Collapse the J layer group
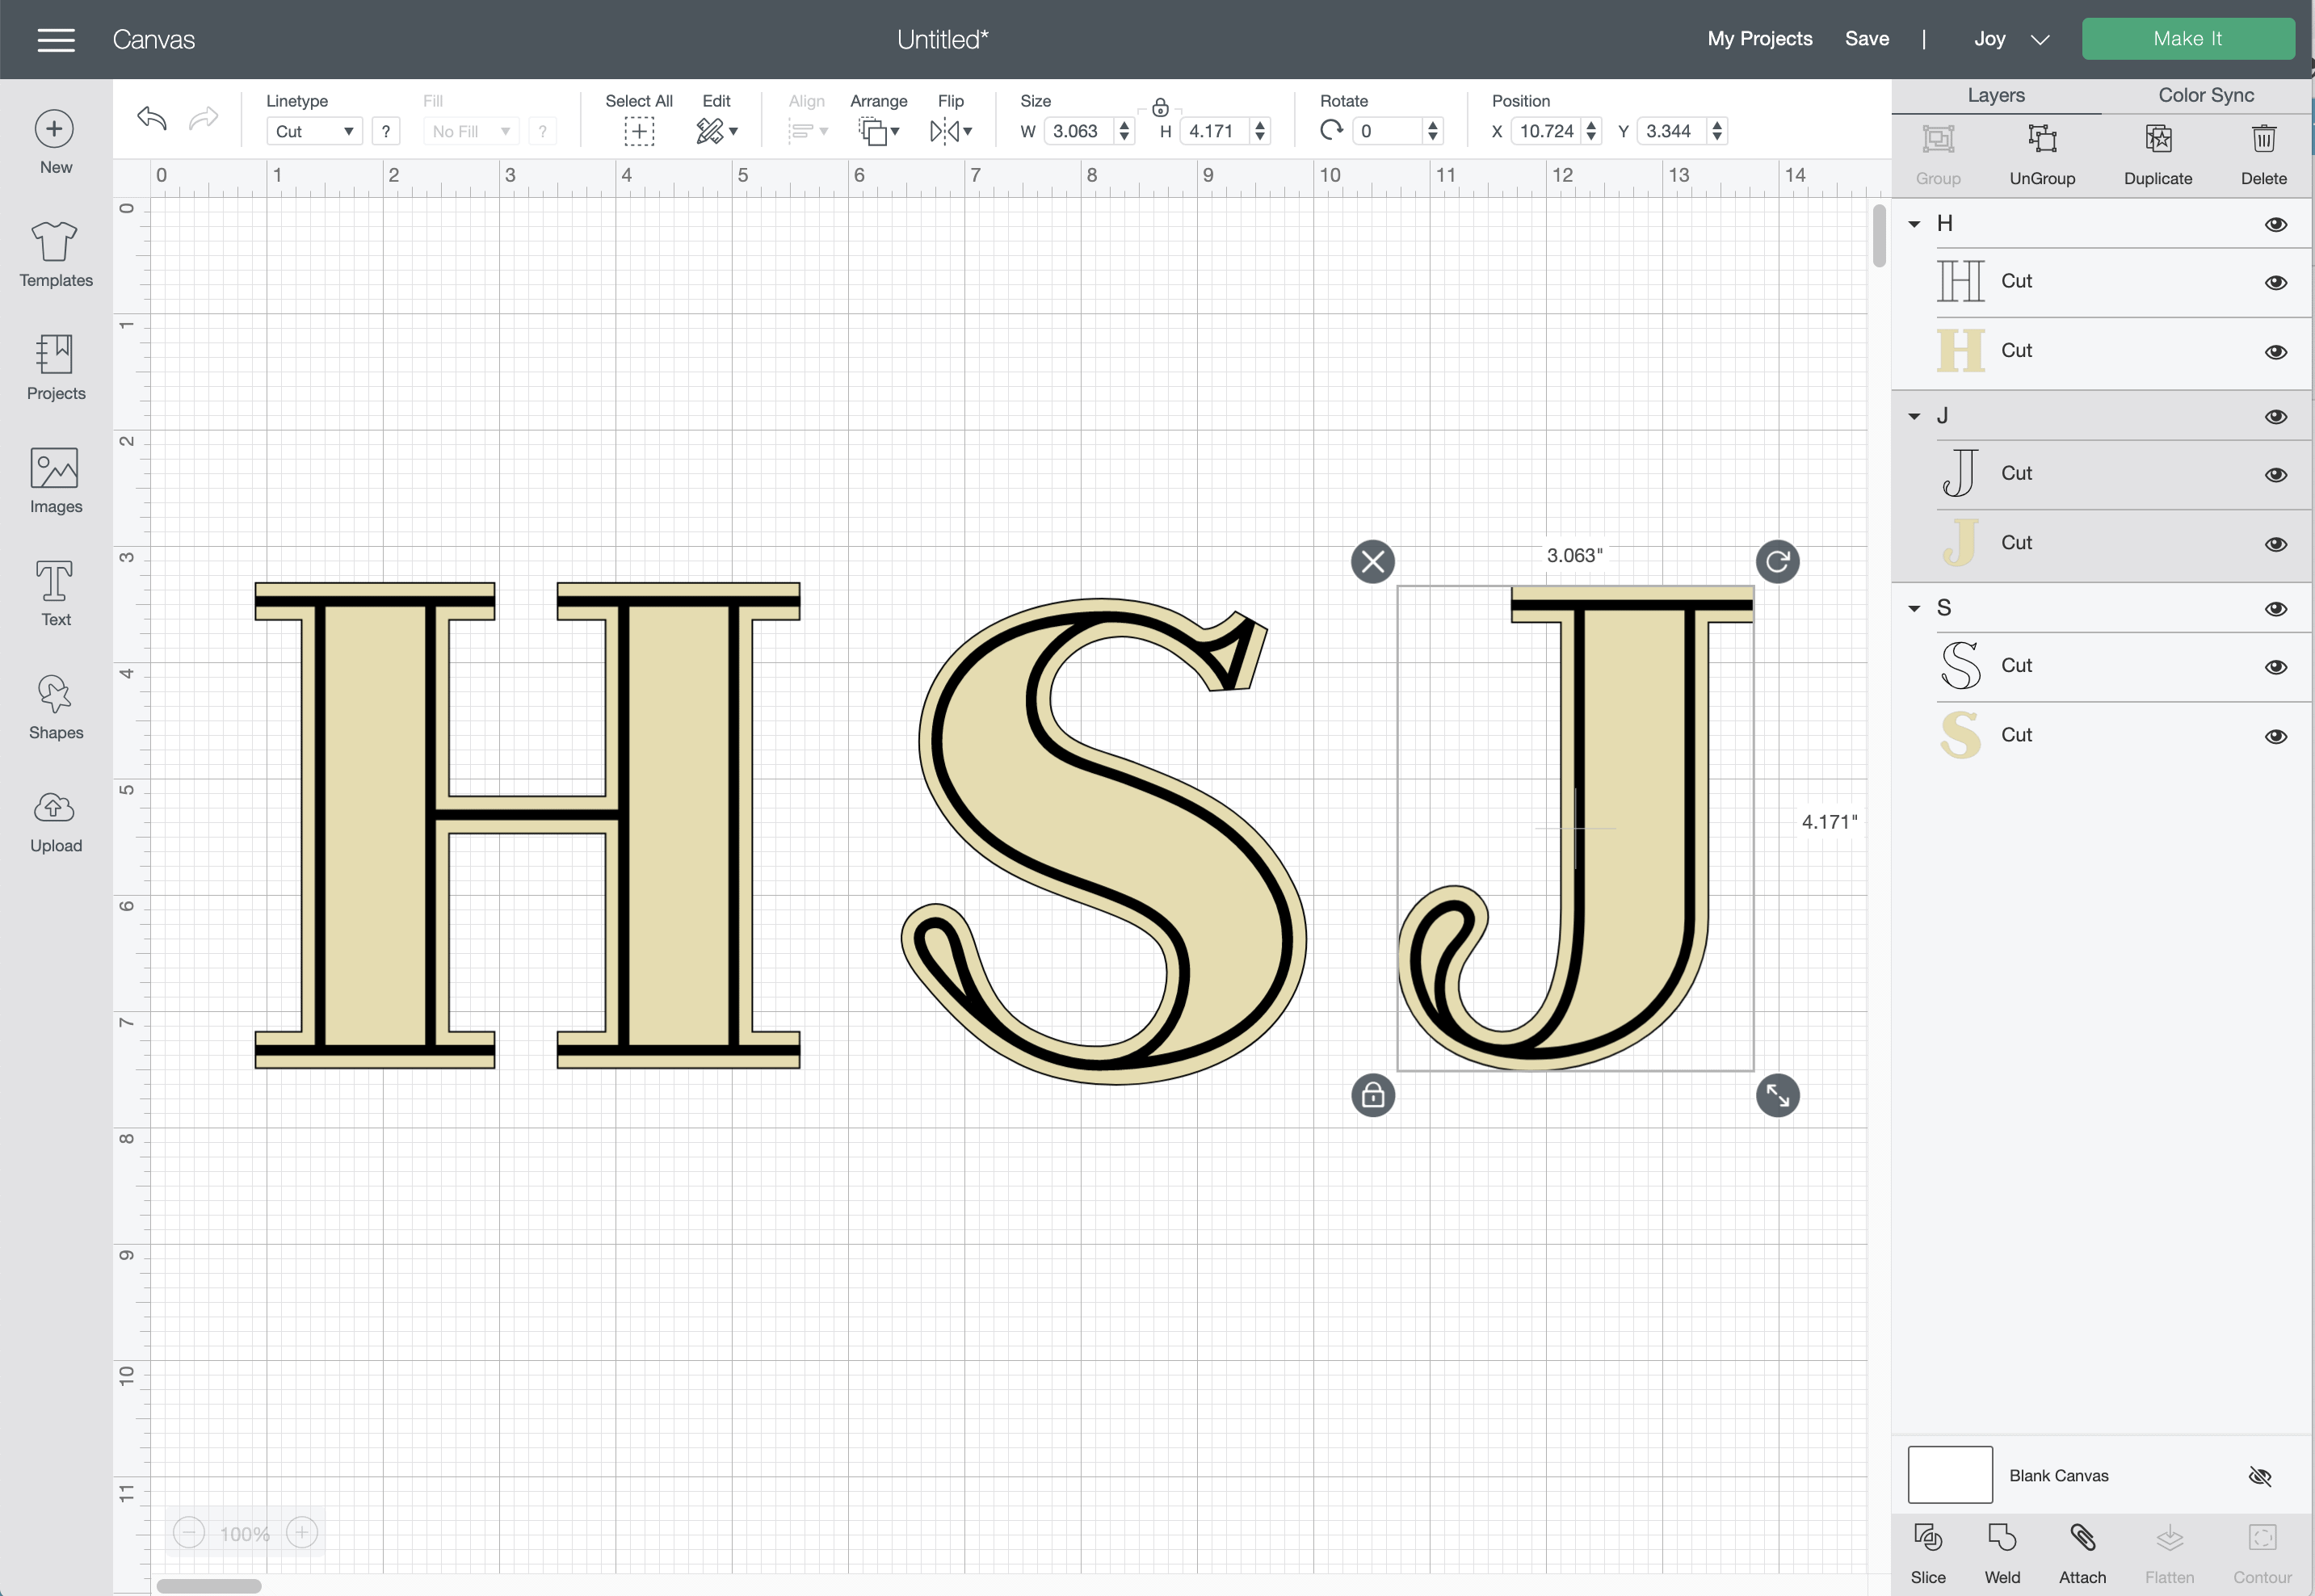The width and height of the screenshot is (2315, 1596). click(1914, 416)
